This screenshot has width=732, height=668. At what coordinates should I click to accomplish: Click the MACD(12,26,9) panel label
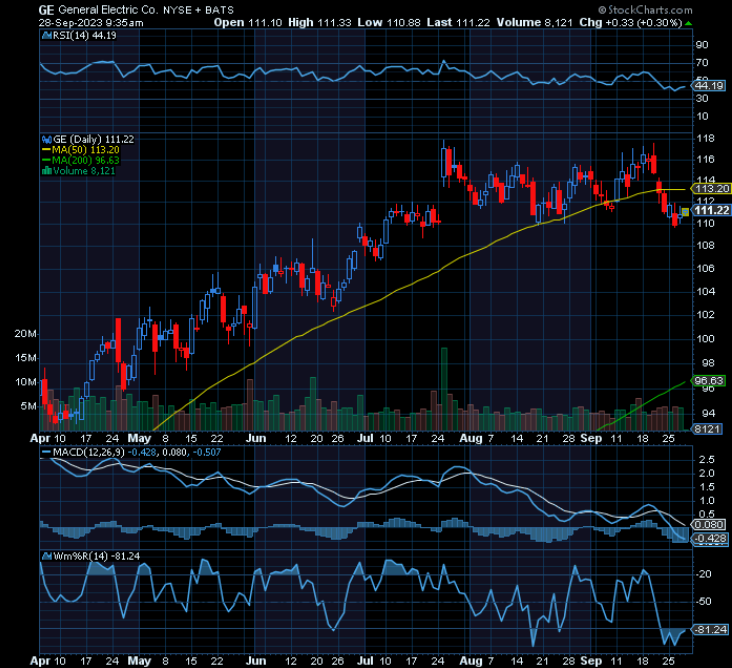(x=90, y=452)
